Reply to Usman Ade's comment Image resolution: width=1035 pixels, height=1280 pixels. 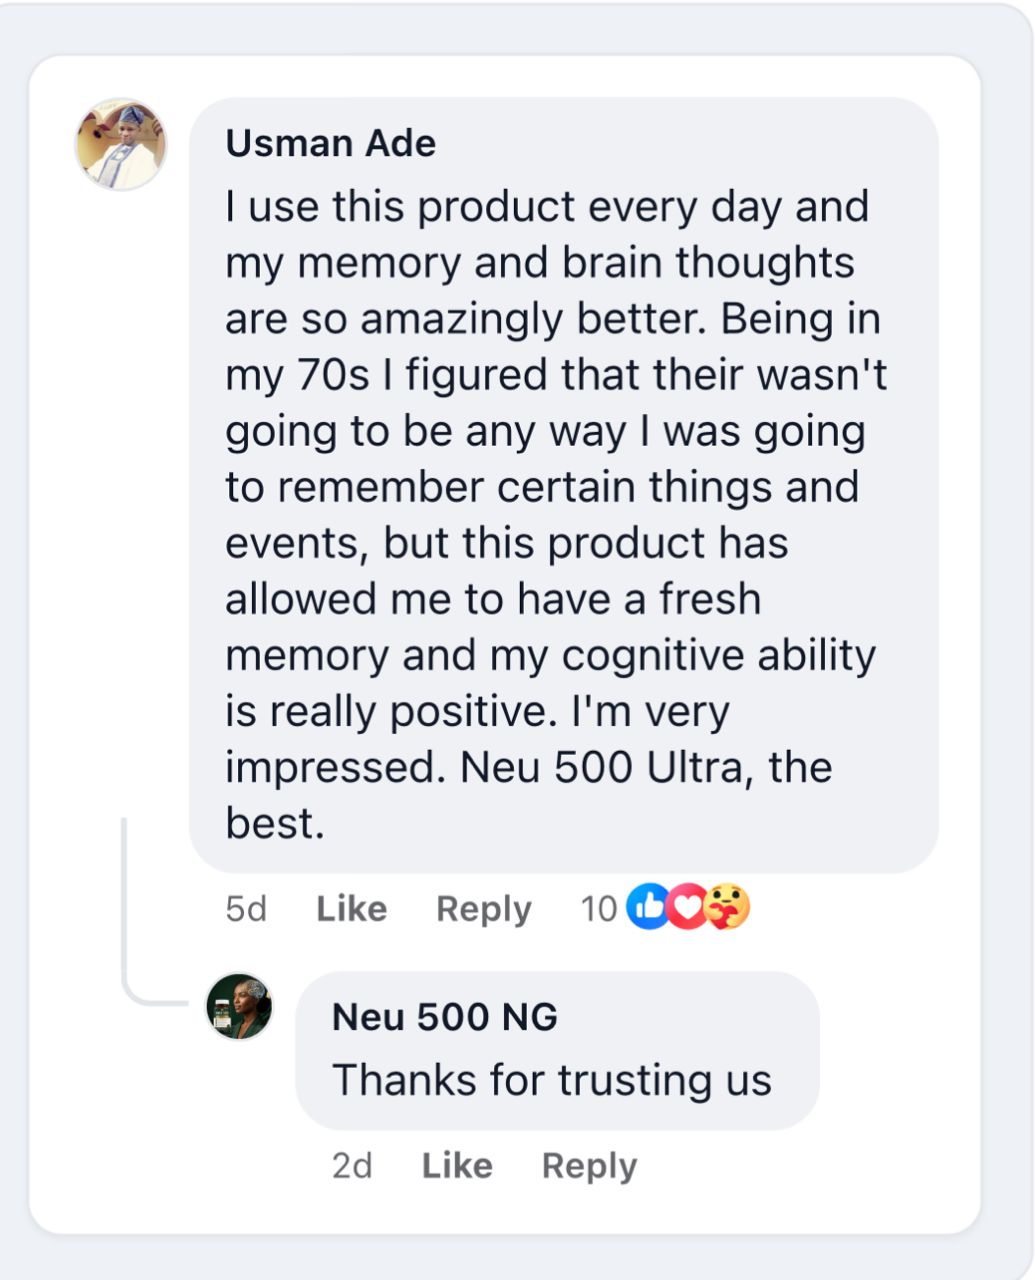pos(484,909)
